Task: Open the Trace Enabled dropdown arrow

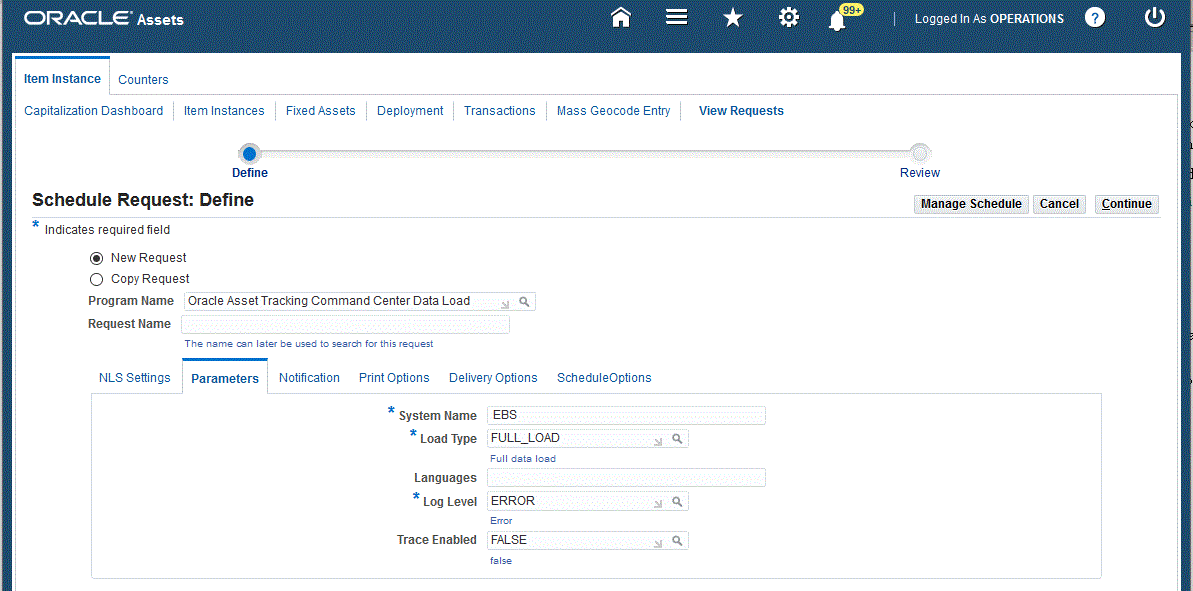Action: click(659, 540)
